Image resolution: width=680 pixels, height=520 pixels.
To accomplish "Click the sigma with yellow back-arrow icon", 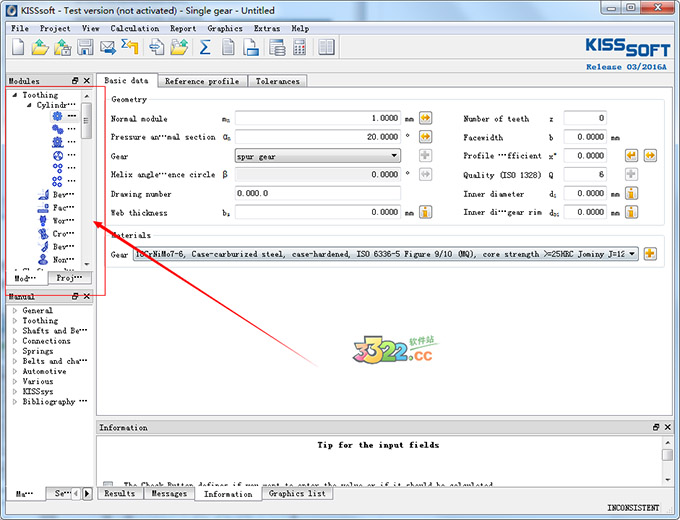I will (x=130, y=46).
